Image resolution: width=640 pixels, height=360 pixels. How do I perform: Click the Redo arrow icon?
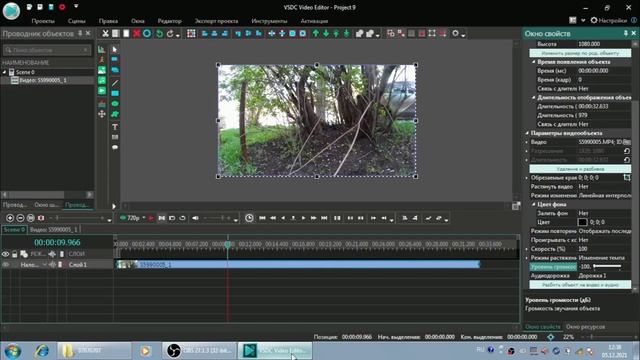(x=170, y=33)
